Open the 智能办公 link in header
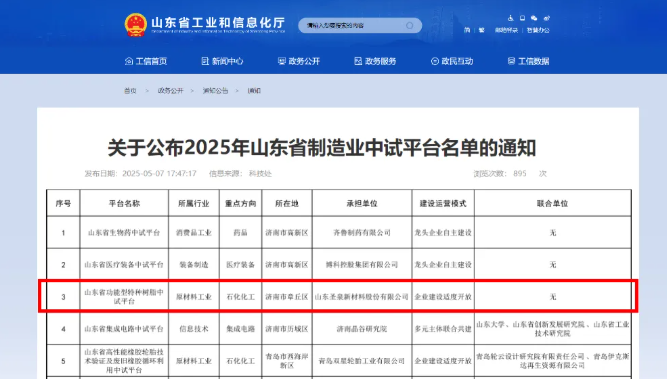 538,30
